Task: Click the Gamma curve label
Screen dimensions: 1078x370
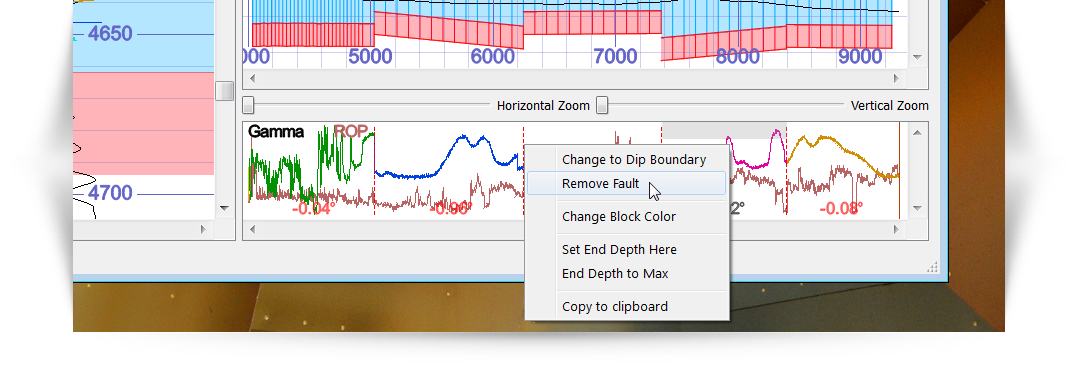Action: click(x=276, y=131)
